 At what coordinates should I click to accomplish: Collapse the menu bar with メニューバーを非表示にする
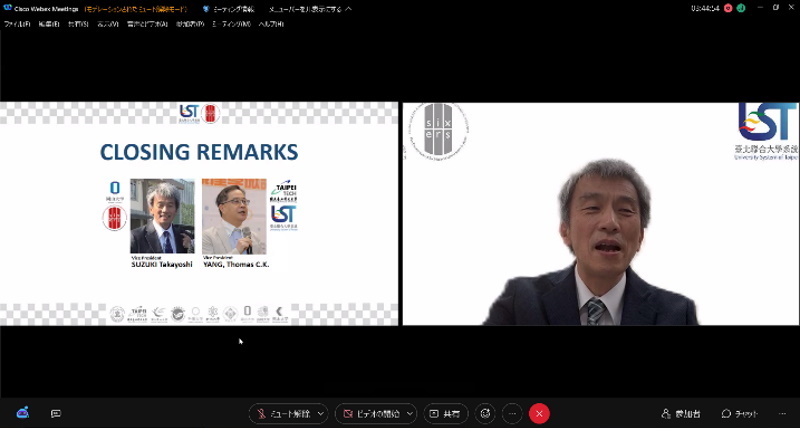tap(310, 9)
